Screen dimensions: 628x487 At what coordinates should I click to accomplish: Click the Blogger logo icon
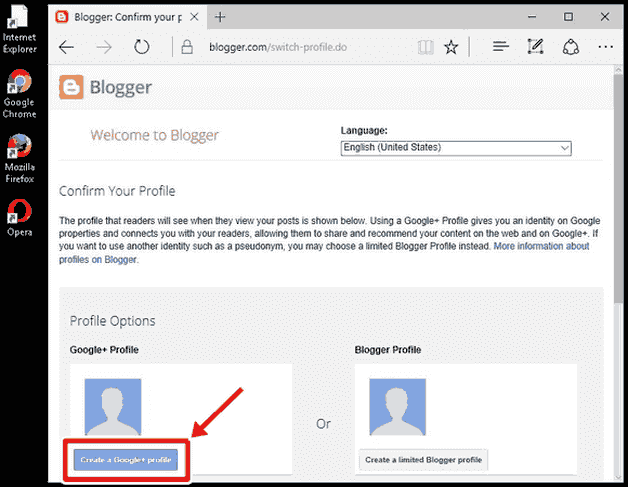71,87
